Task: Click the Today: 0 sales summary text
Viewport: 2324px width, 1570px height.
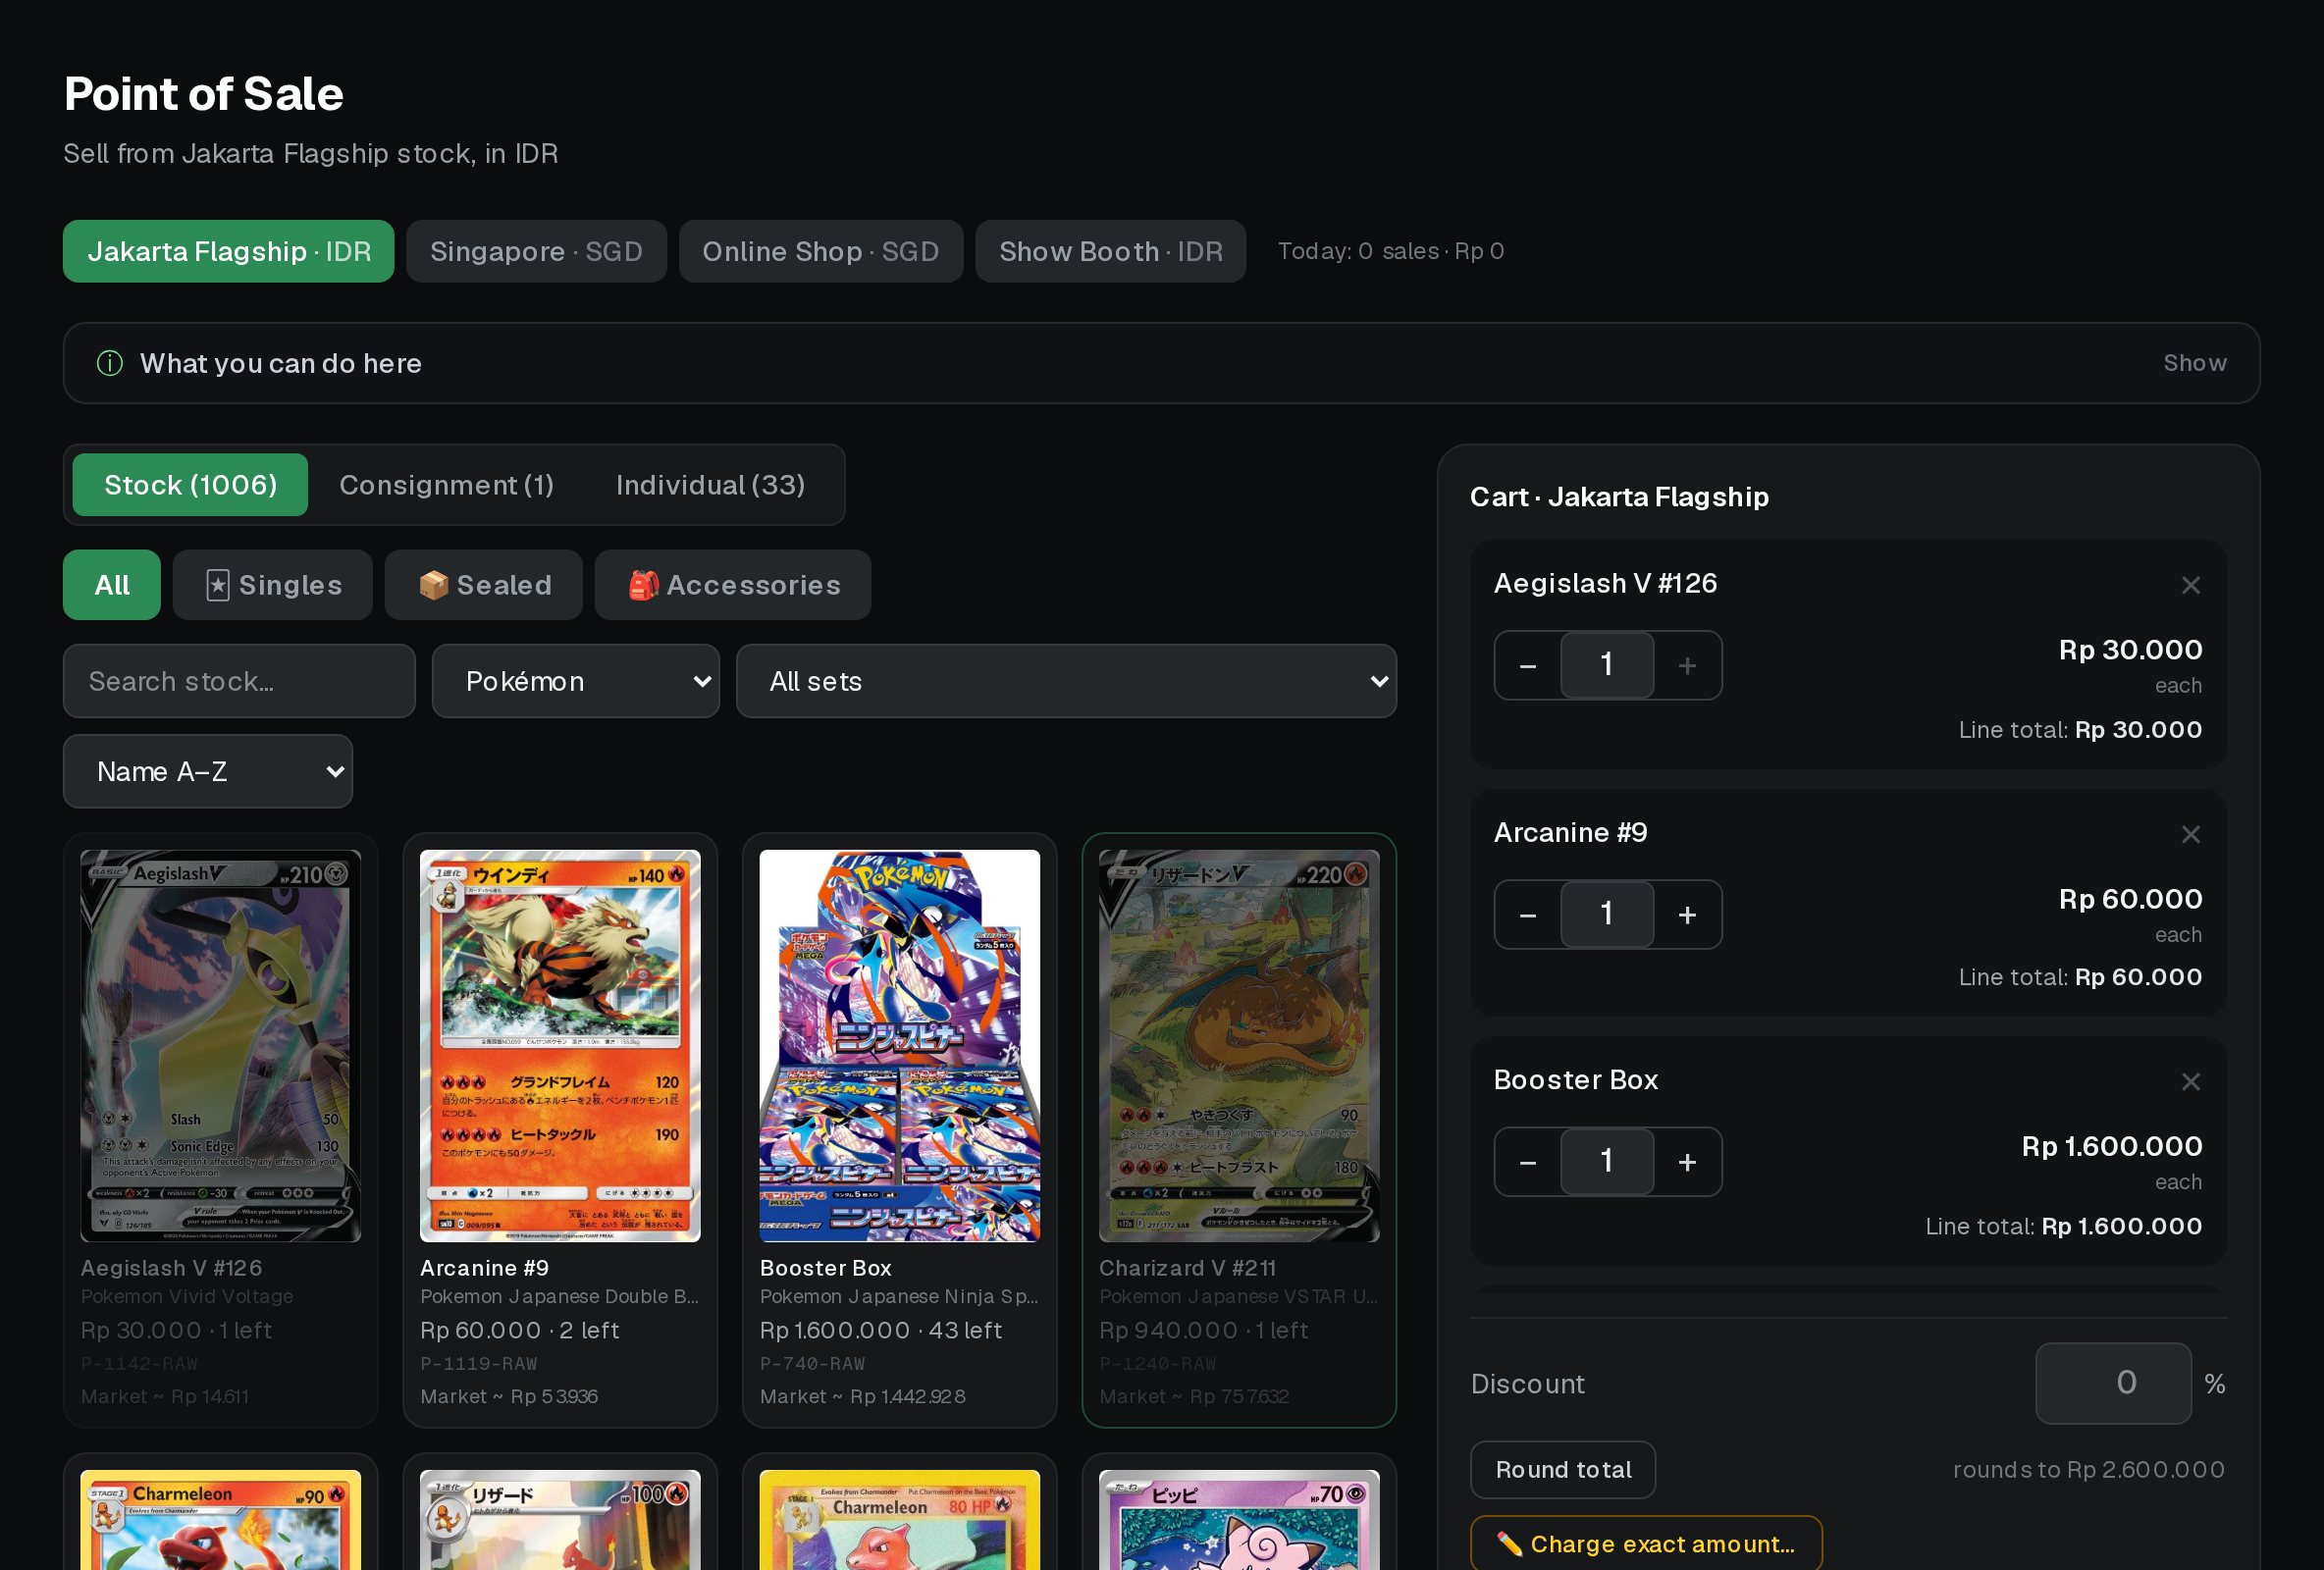Action: pos(1391,251)
